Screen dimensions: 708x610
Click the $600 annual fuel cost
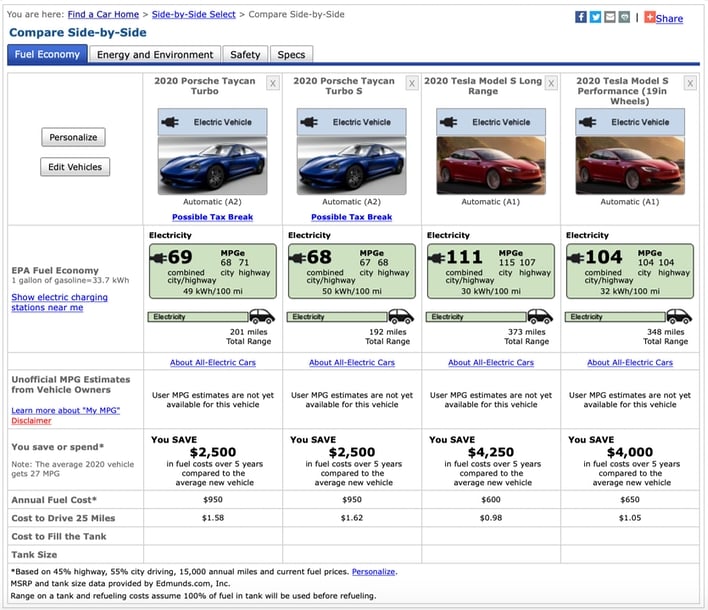491,500
